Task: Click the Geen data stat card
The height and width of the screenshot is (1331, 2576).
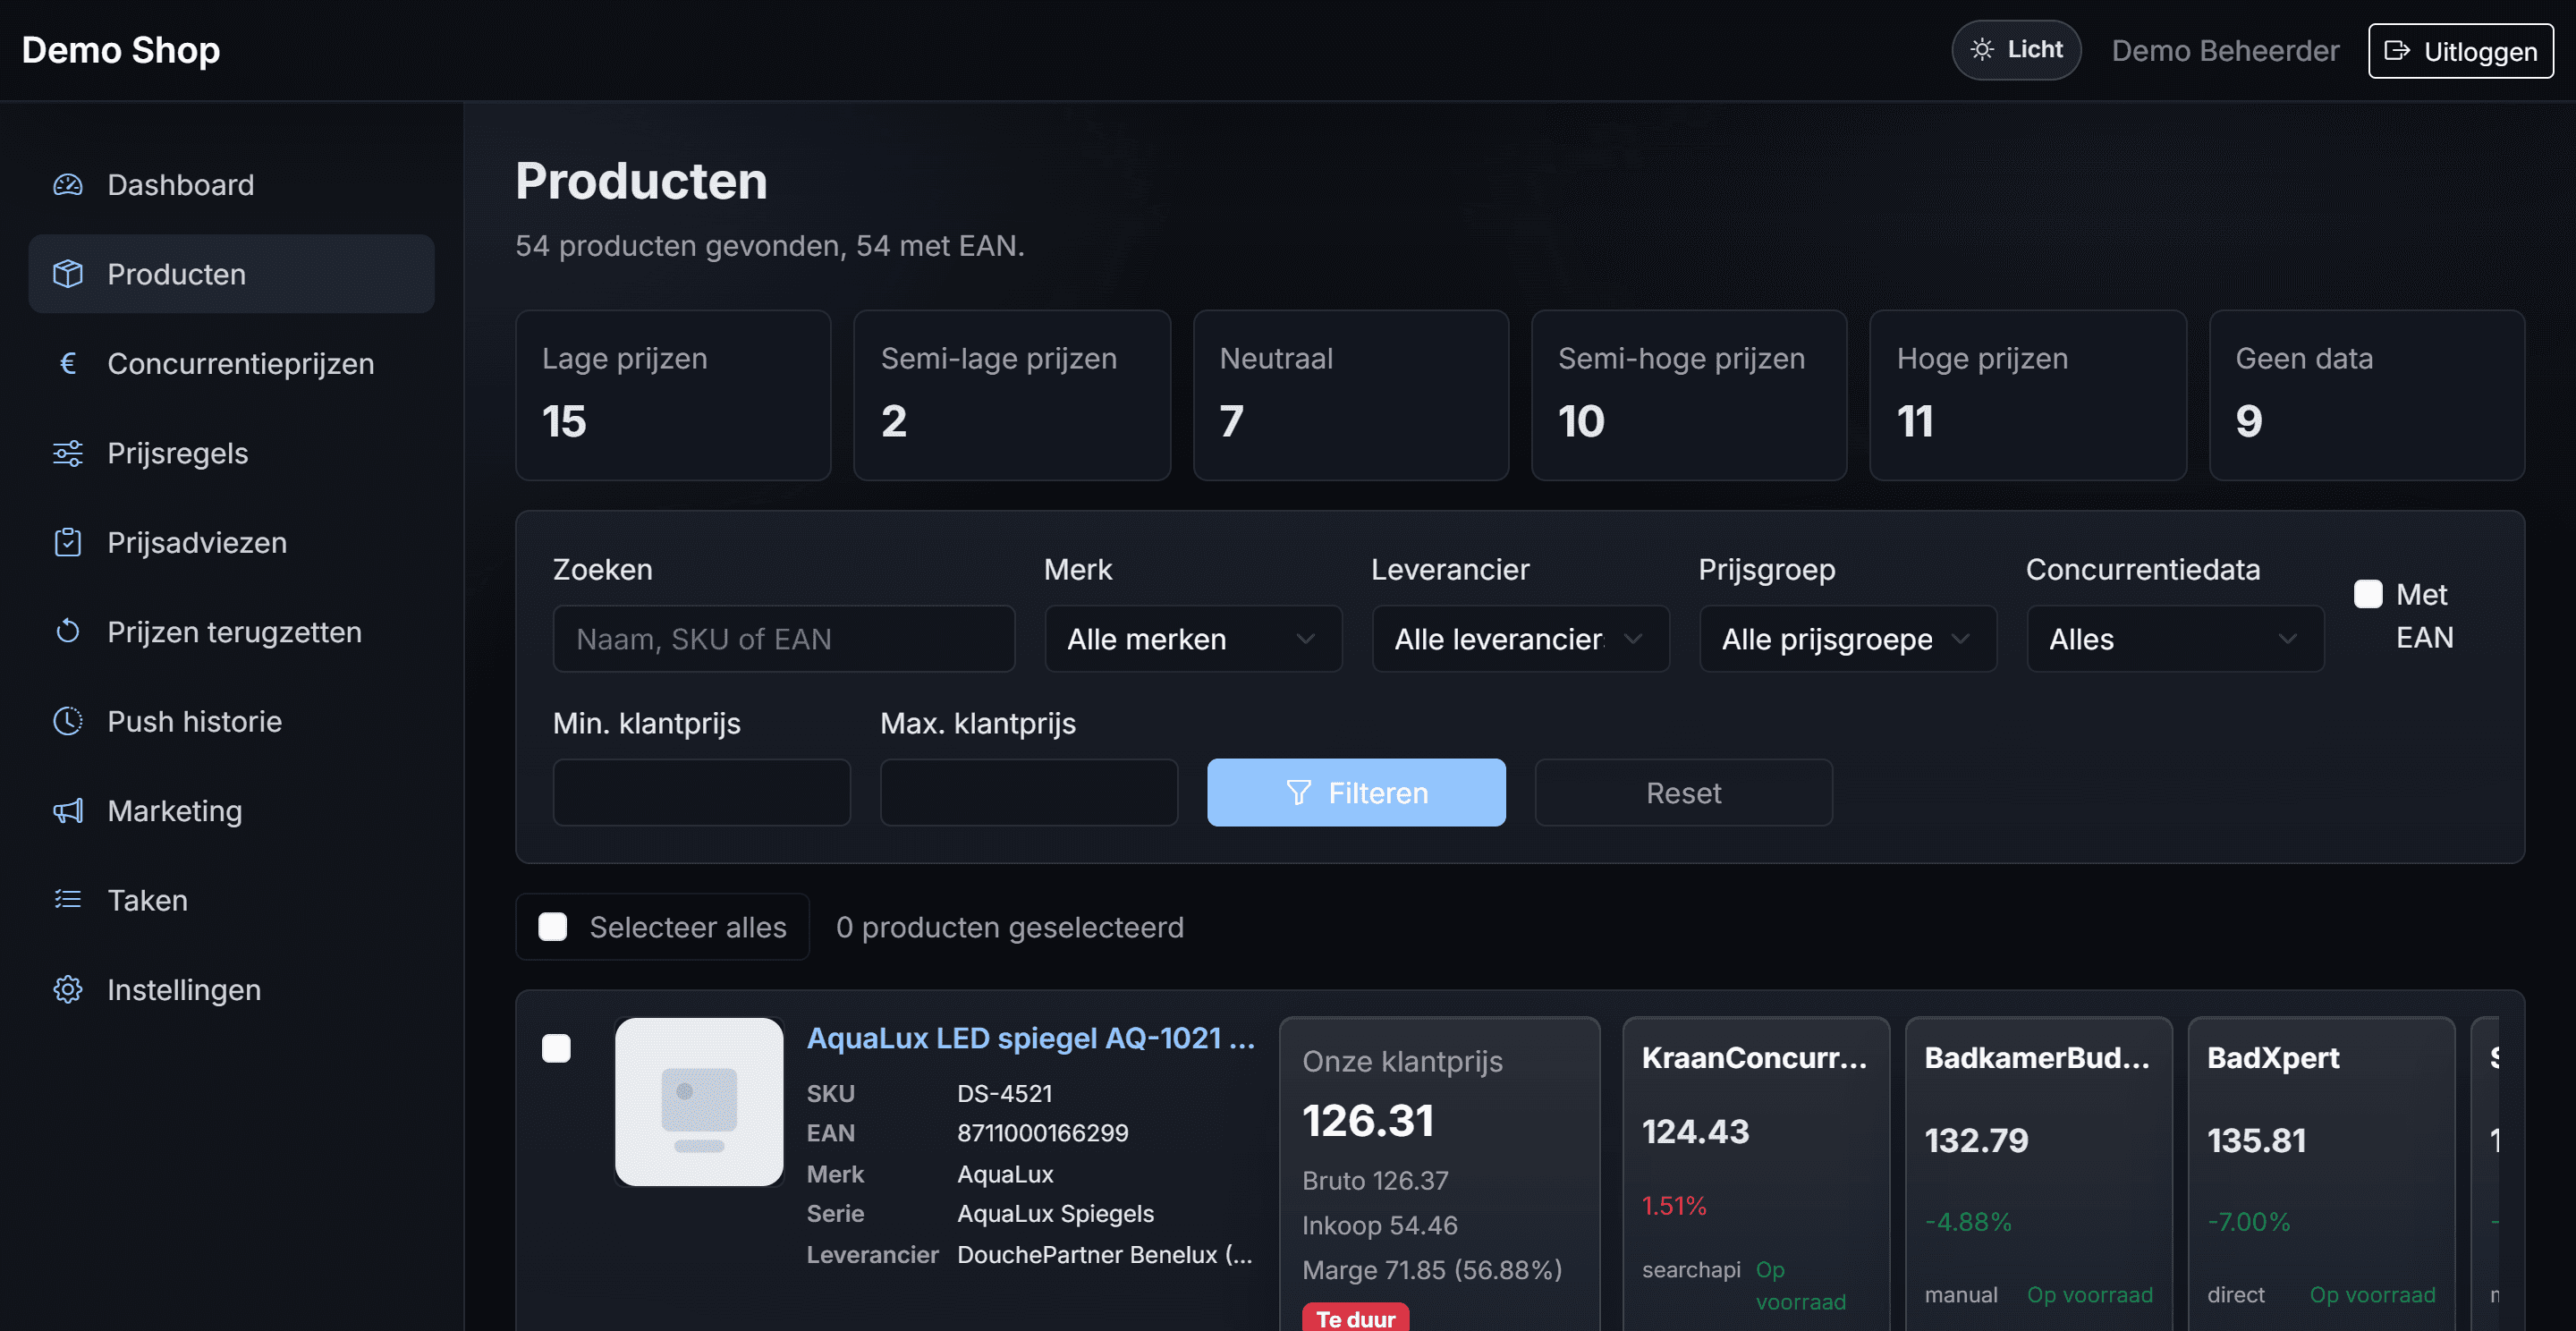Action: click(2367, 395)
